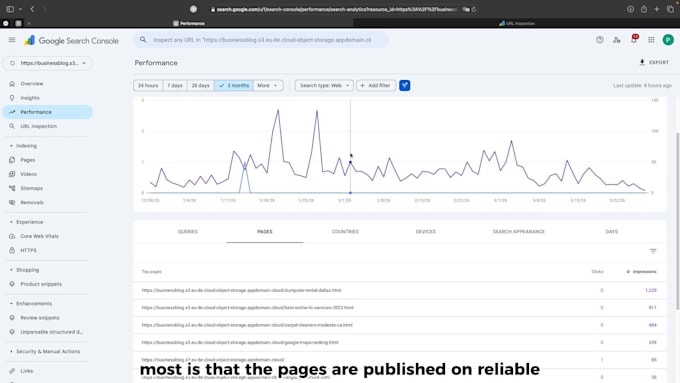Click the Performance sidebar item
Image resolution: width=680 pixels, height=383 pixels.
point(48,112)
